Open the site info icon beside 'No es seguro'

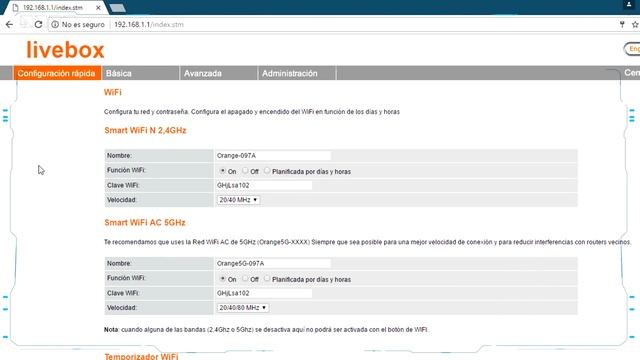55,24
